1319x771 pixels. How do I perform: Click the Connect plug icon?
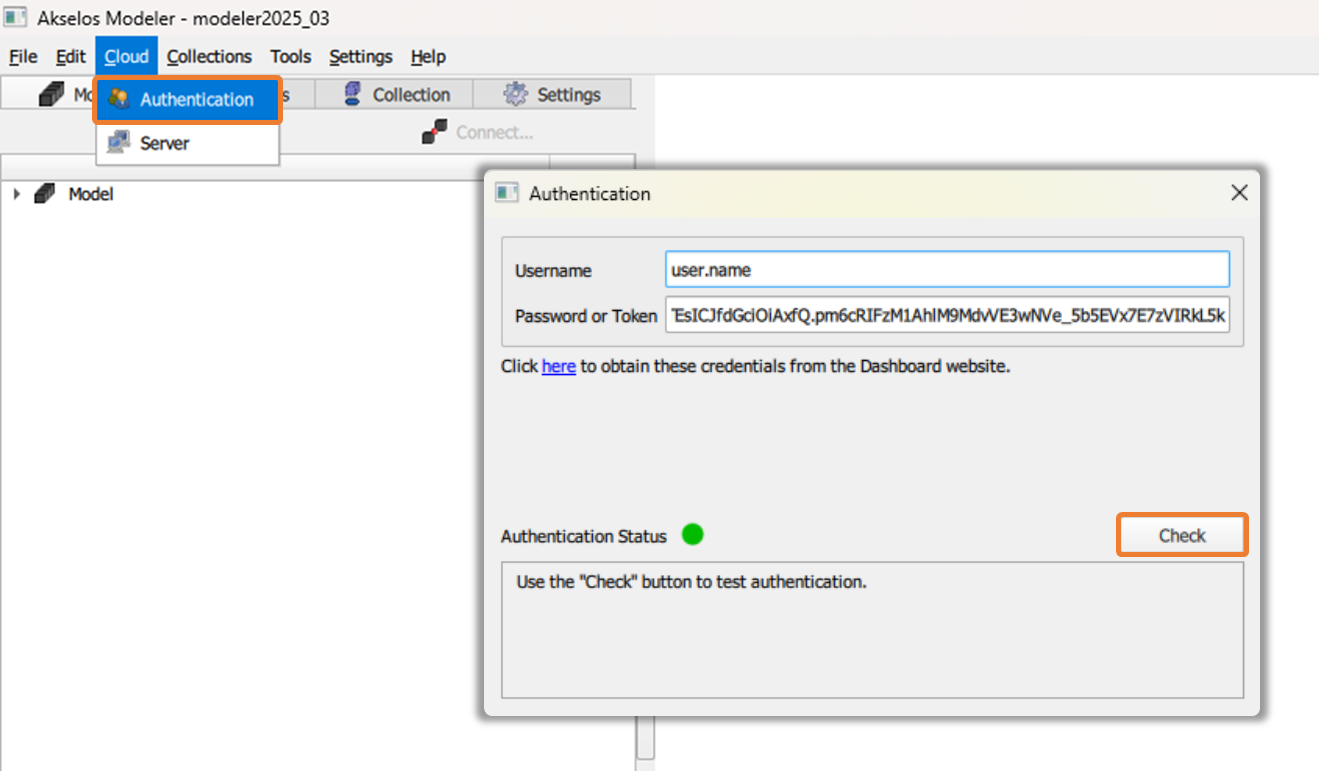434,132
